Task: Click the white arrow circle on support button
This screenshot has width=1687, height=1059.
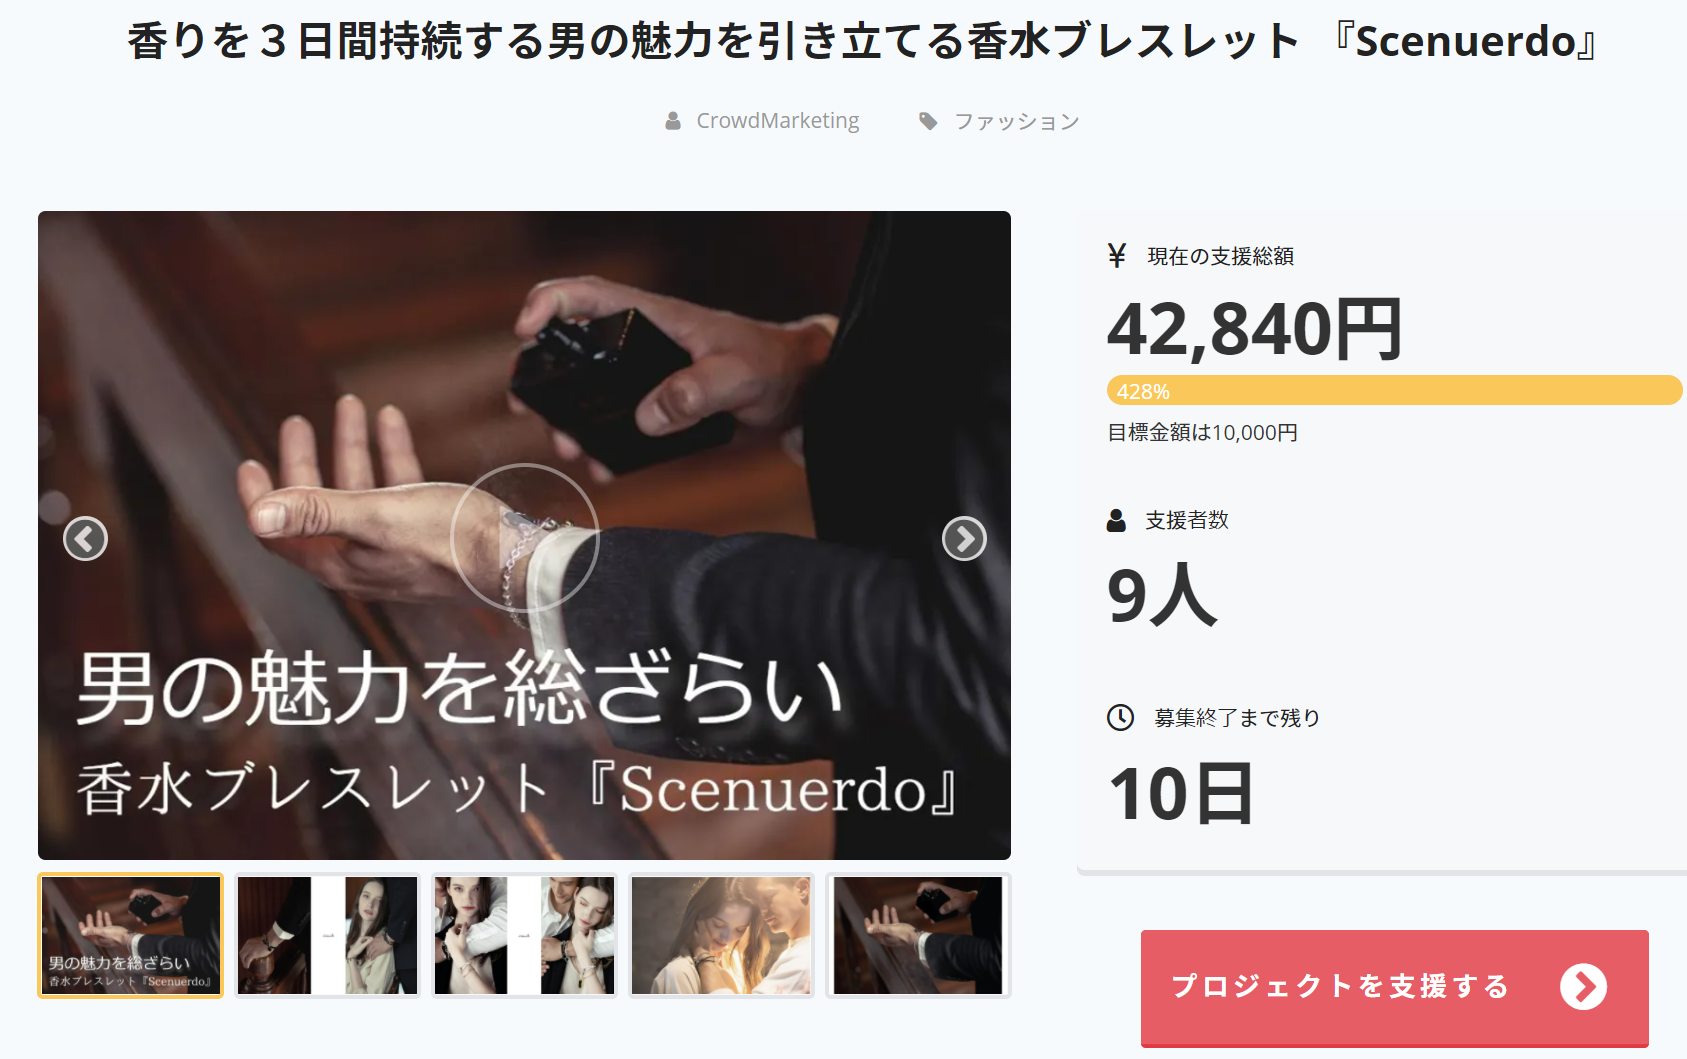Action: pos(1583,987)
